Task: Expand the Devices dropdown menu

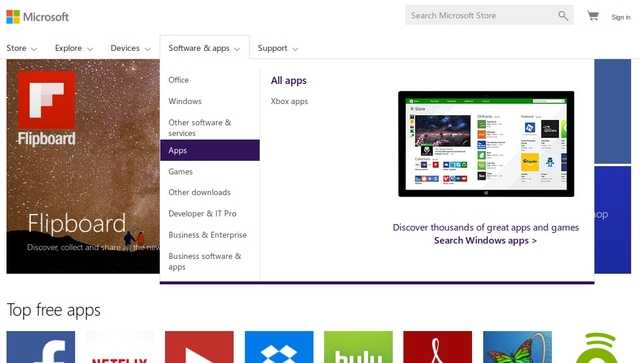Action: point(130,48)
